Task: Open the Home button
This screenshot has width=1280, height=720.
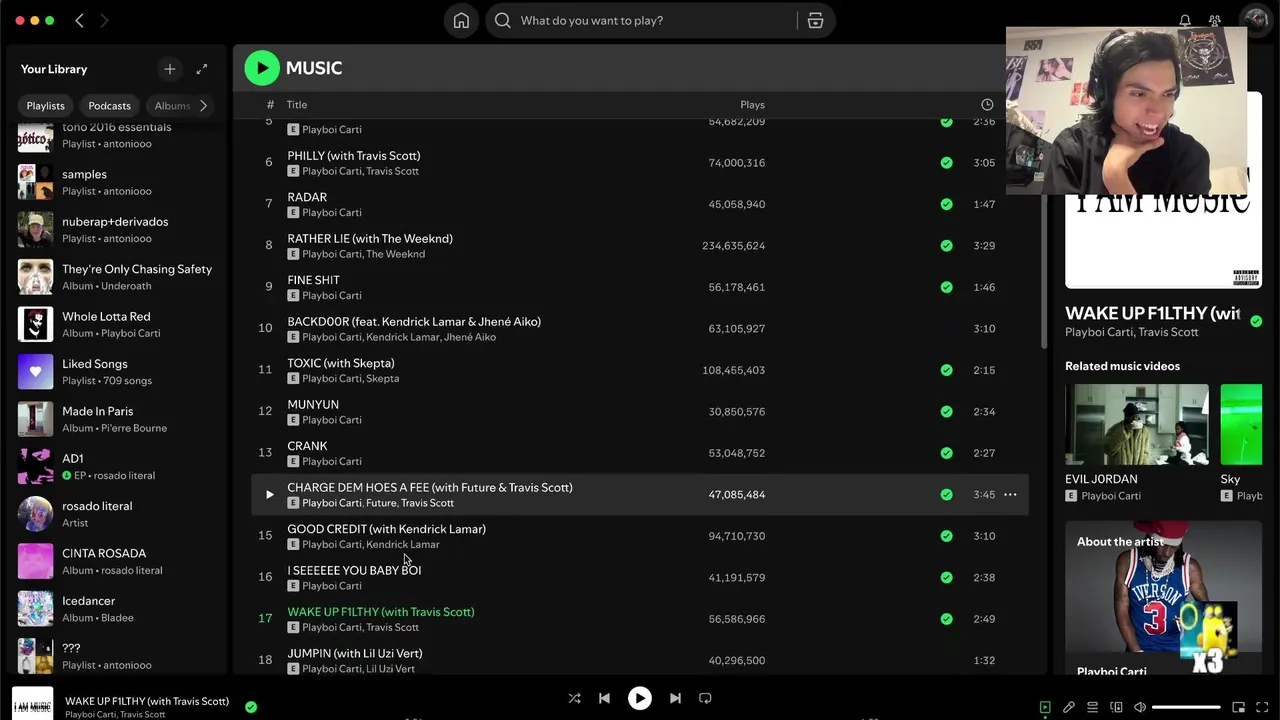Action: [461, 20]
